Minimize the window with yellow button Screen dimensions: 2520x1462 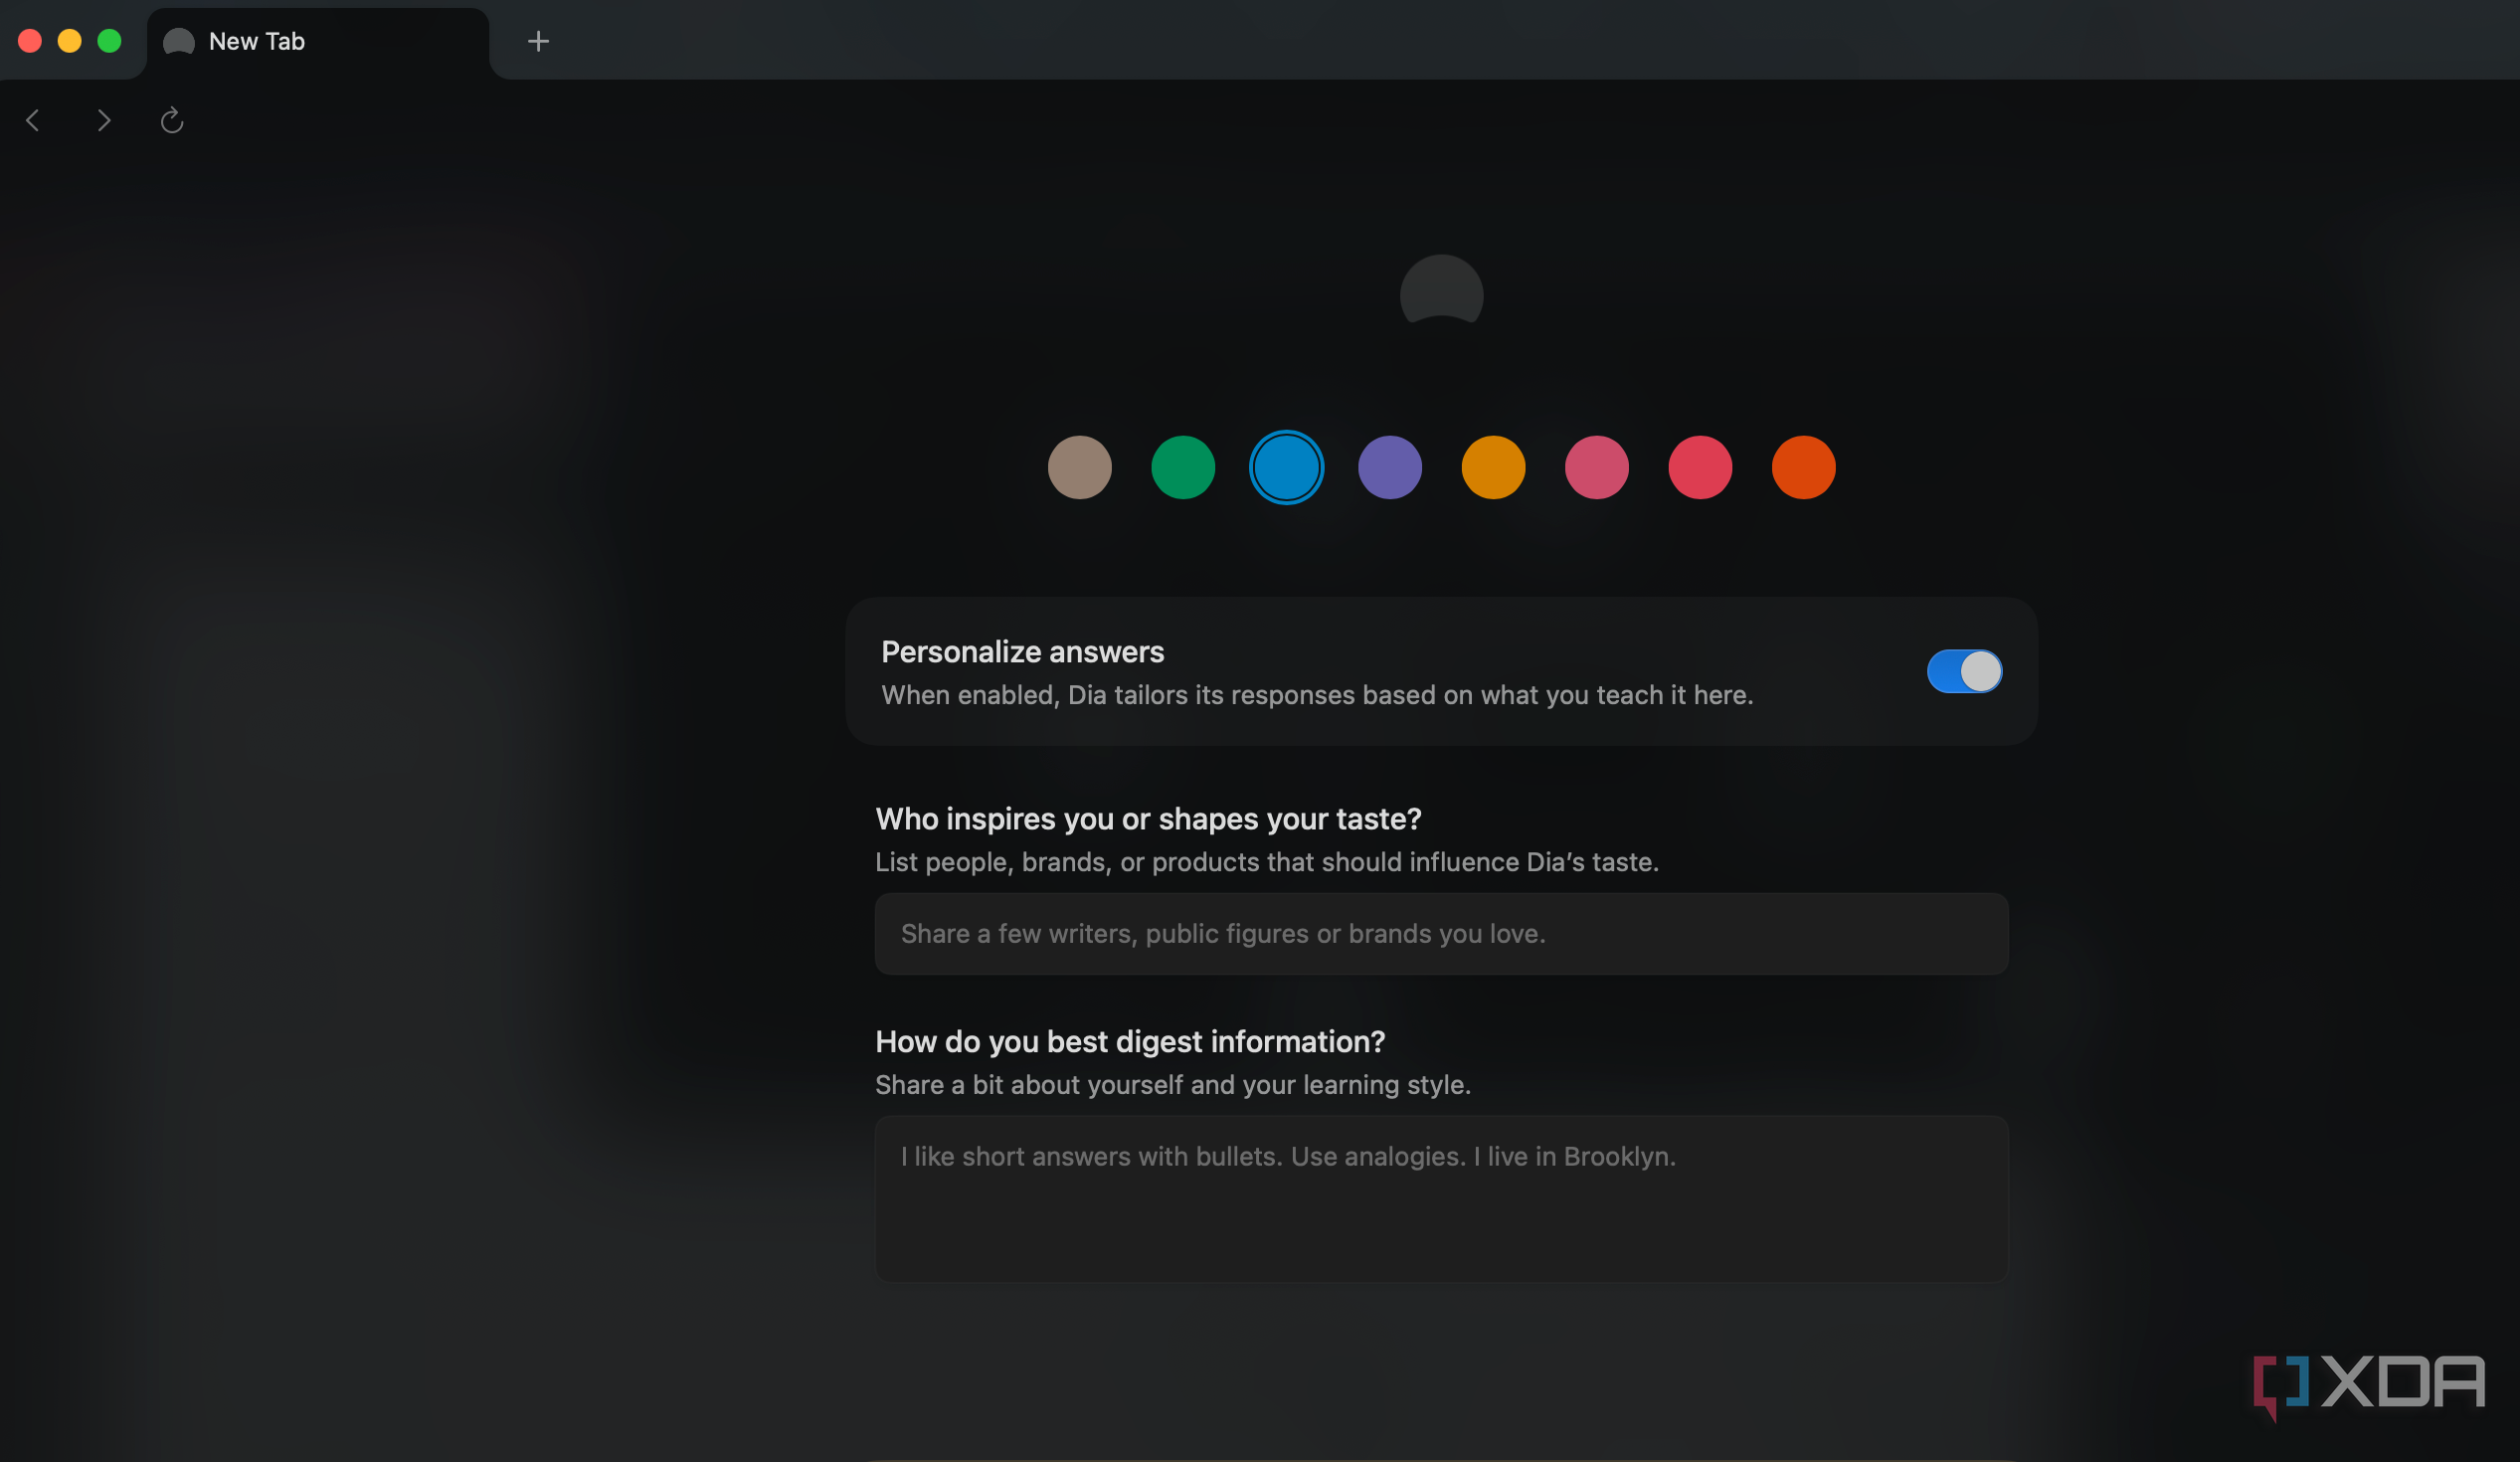click(70, 41)
